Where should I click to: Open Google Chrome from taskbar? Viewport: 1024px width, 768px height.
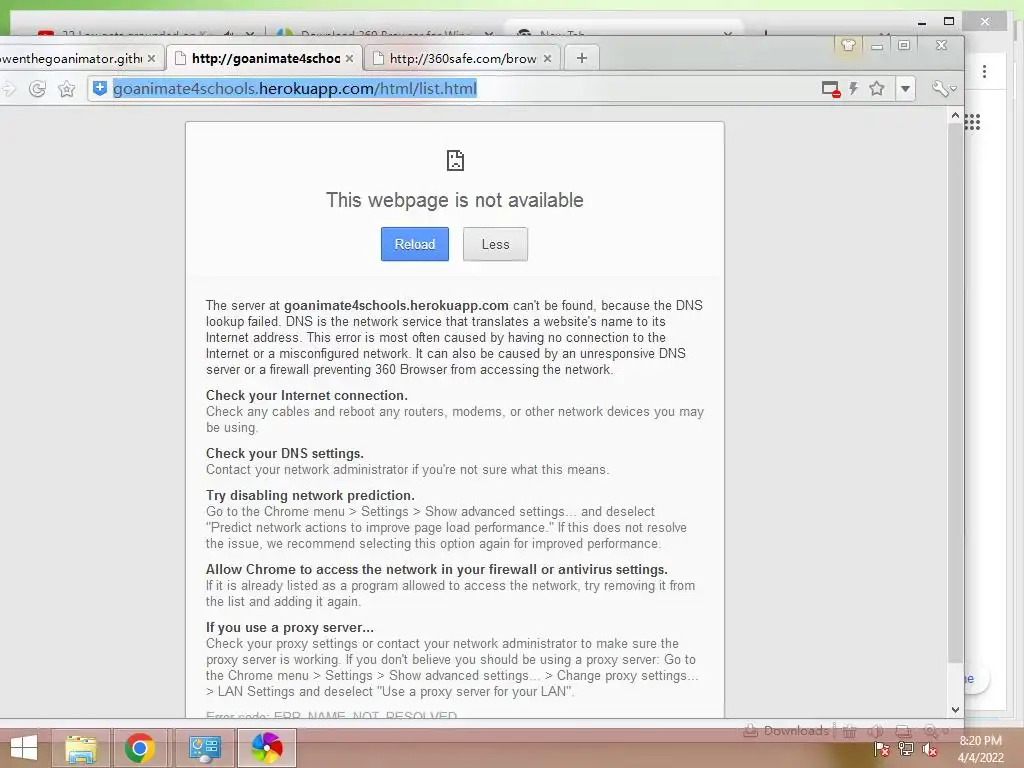pos(140,748)
